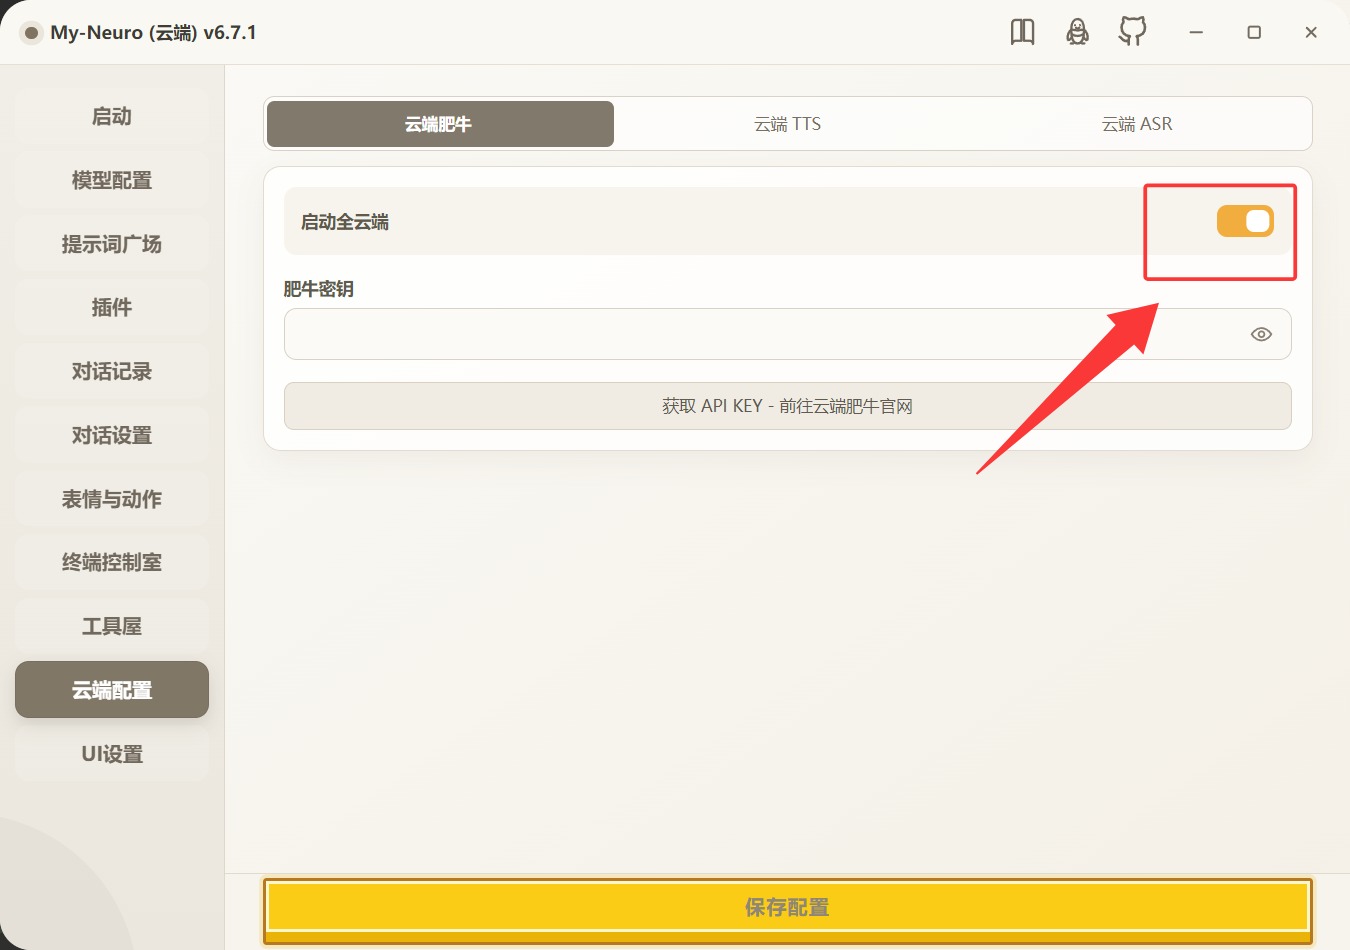Select the 云端配置 sidebar item
This screenshot has height=950, width=1350.
[x=112, y=690]
